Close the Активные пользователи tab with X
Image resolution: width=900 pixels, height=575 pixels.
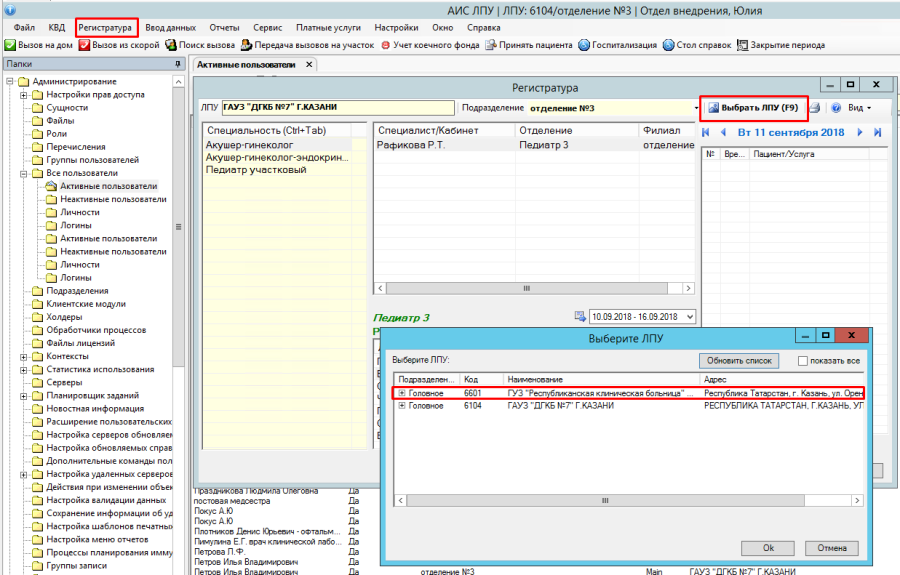(309, 64)
